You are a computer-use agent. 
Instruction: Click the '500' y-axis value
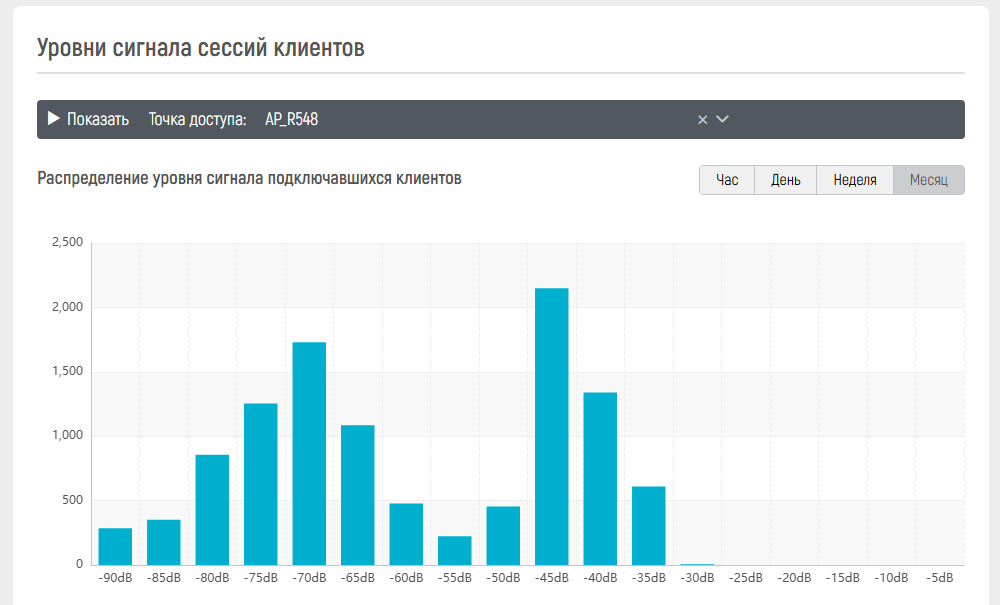pos(73,500)
